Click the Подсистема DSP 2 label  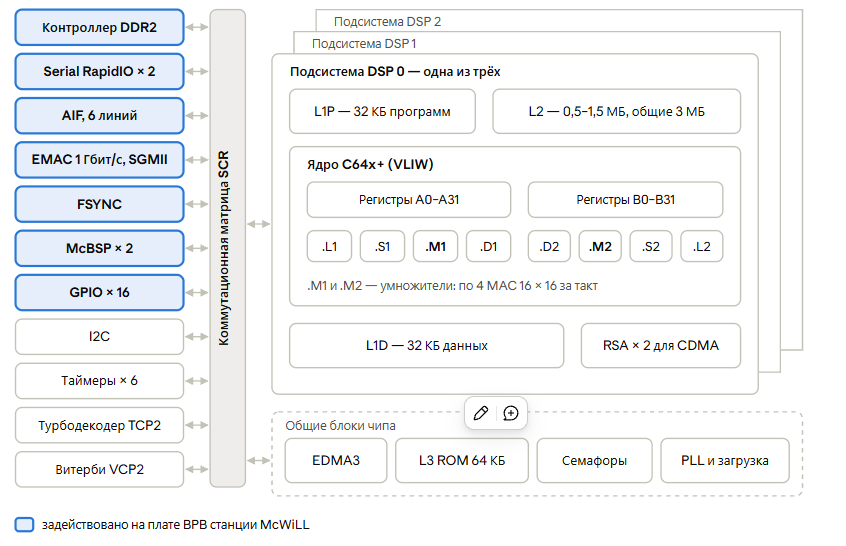387,22
